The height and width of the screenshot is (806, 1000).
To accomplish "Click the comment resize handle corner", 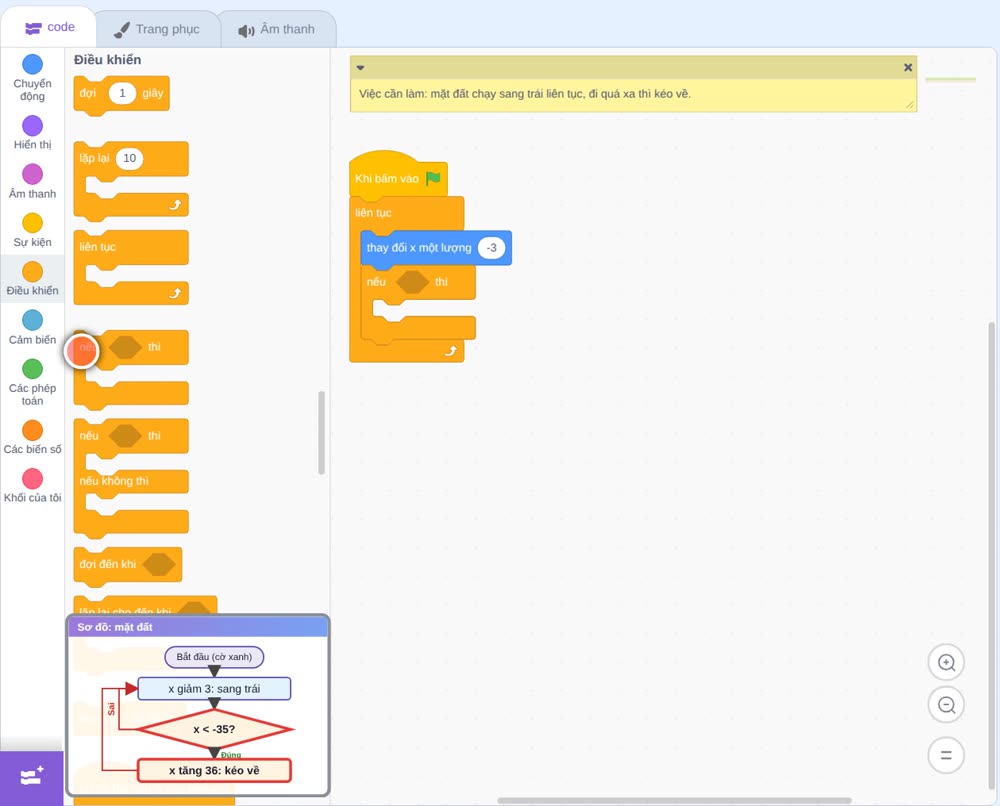I will 909,105.
